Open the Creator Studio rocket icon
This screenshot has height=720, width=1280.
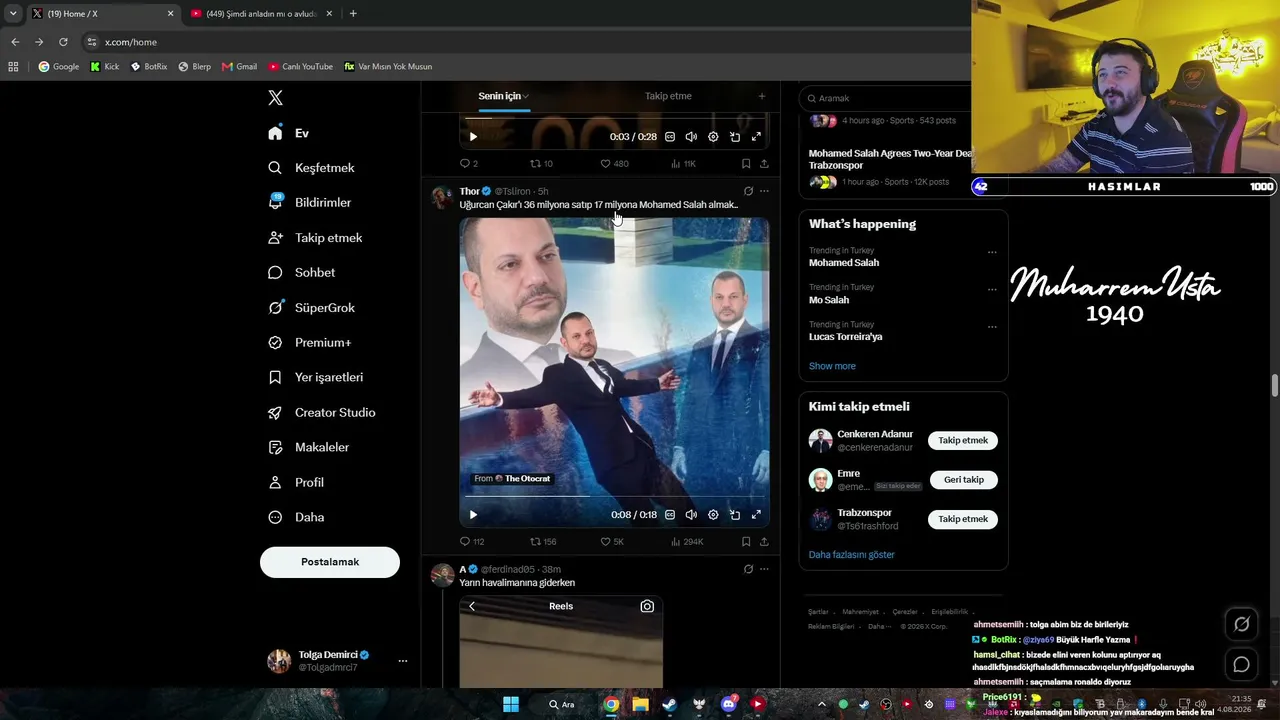(275, 412)
